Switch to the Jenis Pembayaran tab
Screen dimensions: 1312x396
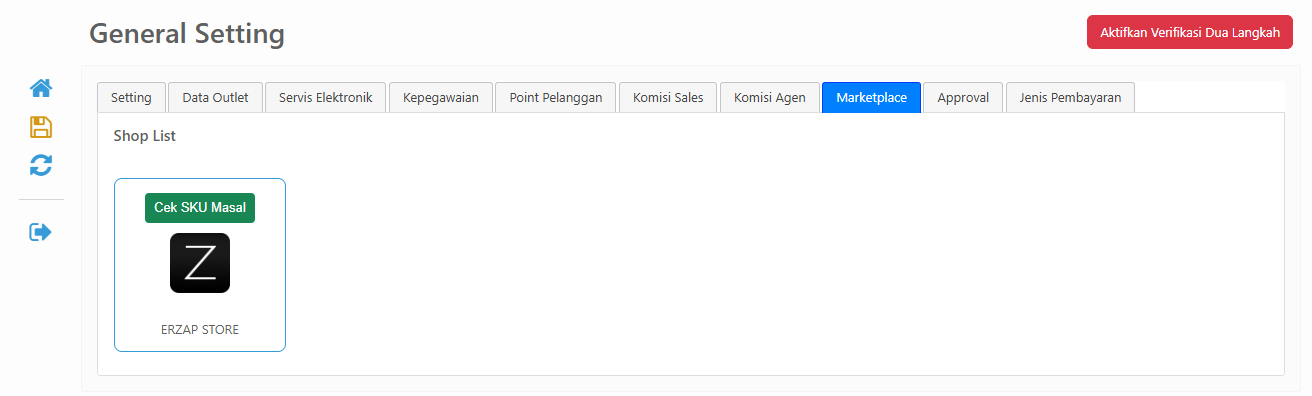1070,97
